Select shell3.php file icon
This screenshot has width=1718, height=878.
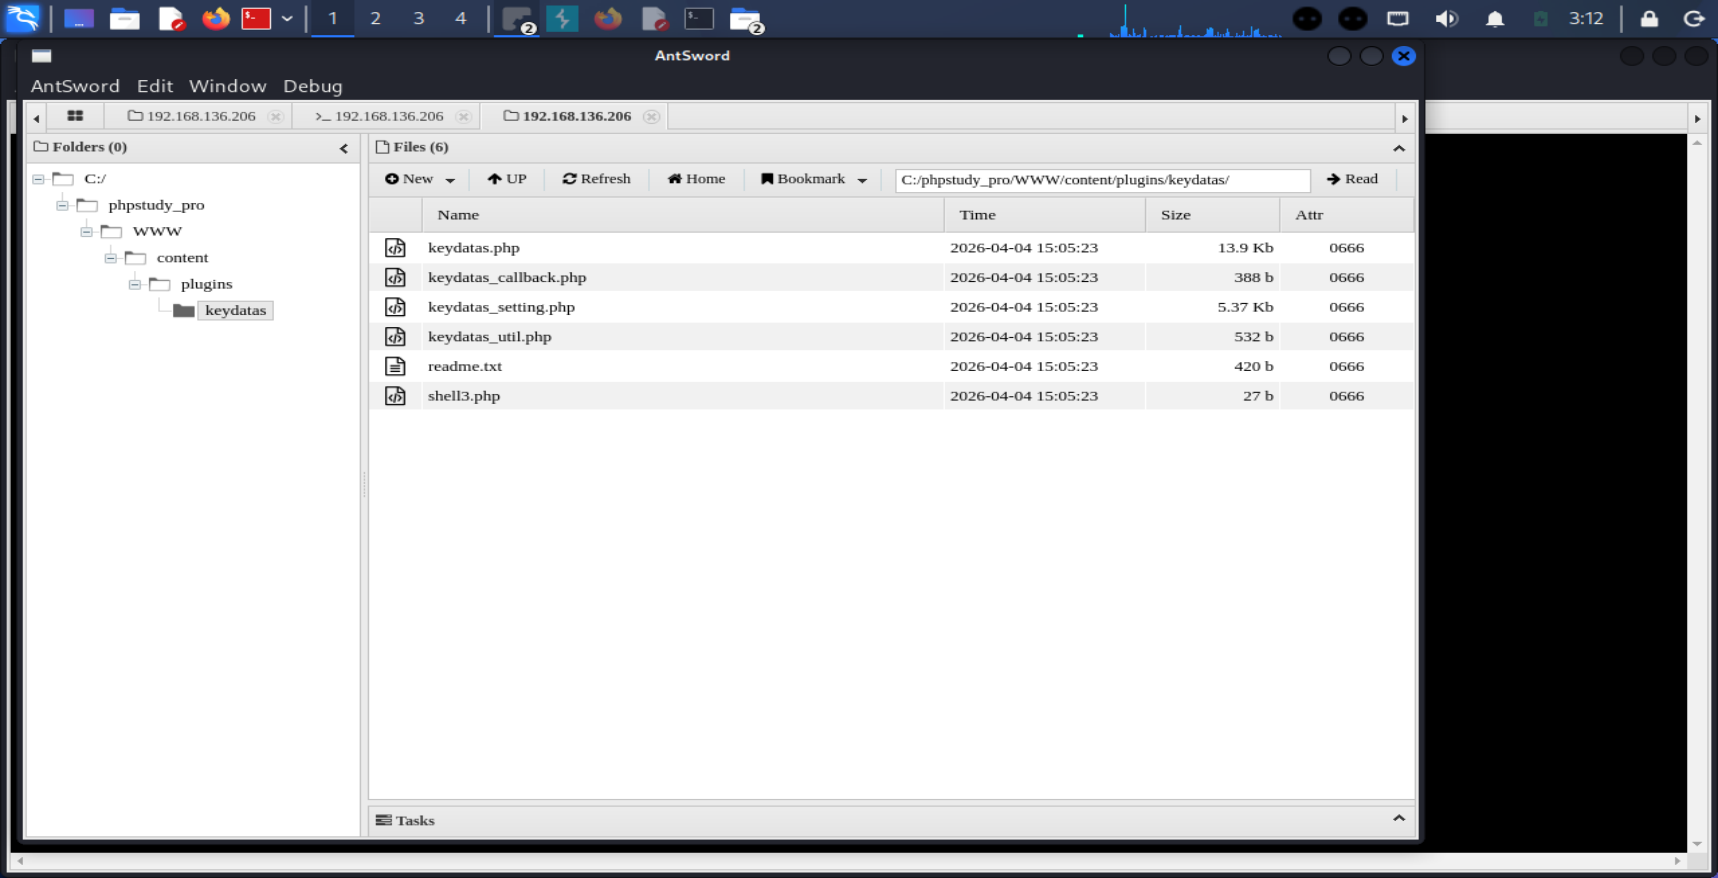tap(396, 396)
